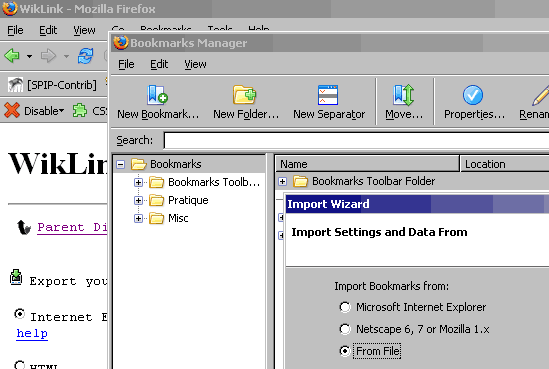Open View menu in Firefox window

(84, 30)
